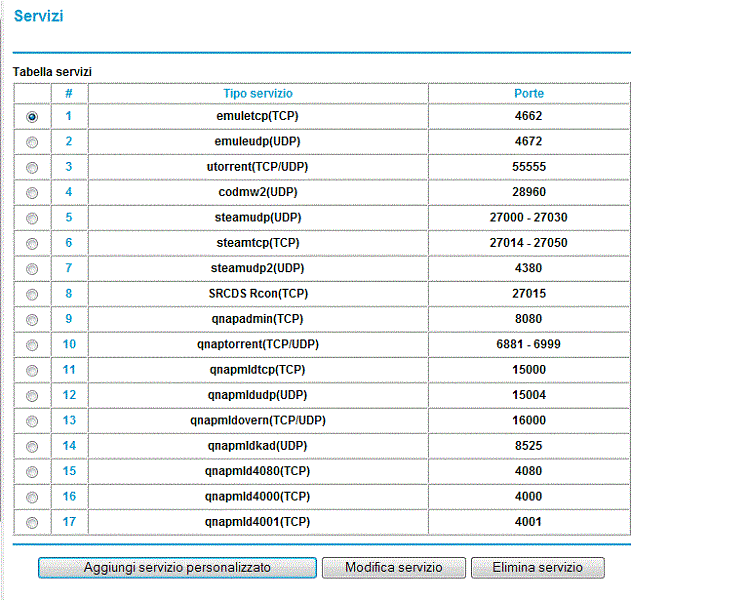Select radio button for emuleudp(UDP) row
The width and height of the screenshot is (749, 600).
(x=32, y=142)
